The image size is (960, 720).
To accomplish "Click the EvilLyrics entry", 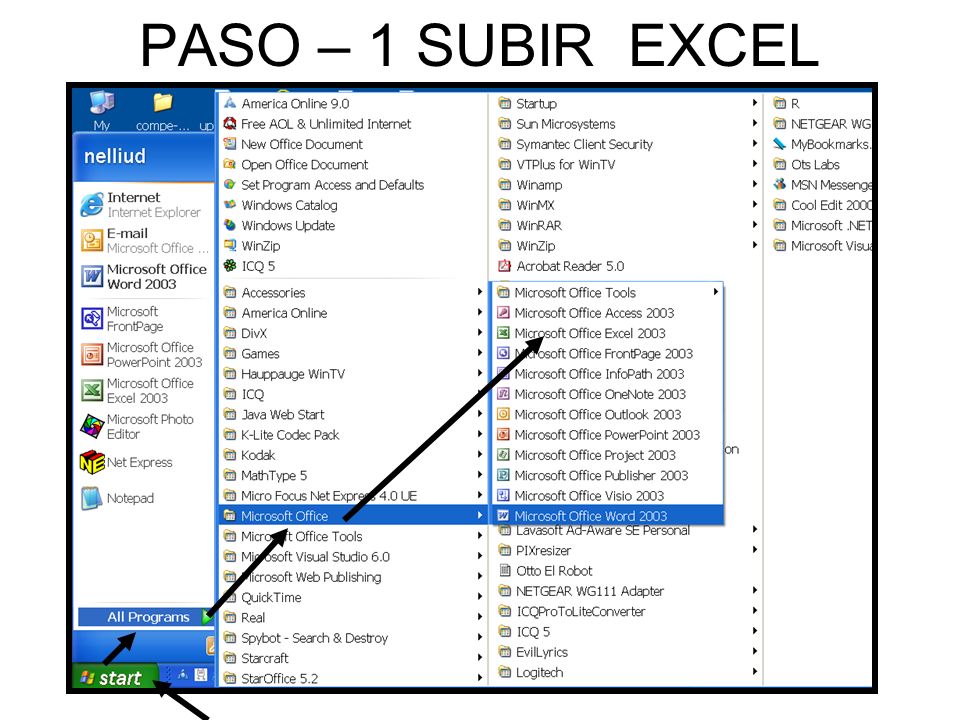I will point(626,652).
